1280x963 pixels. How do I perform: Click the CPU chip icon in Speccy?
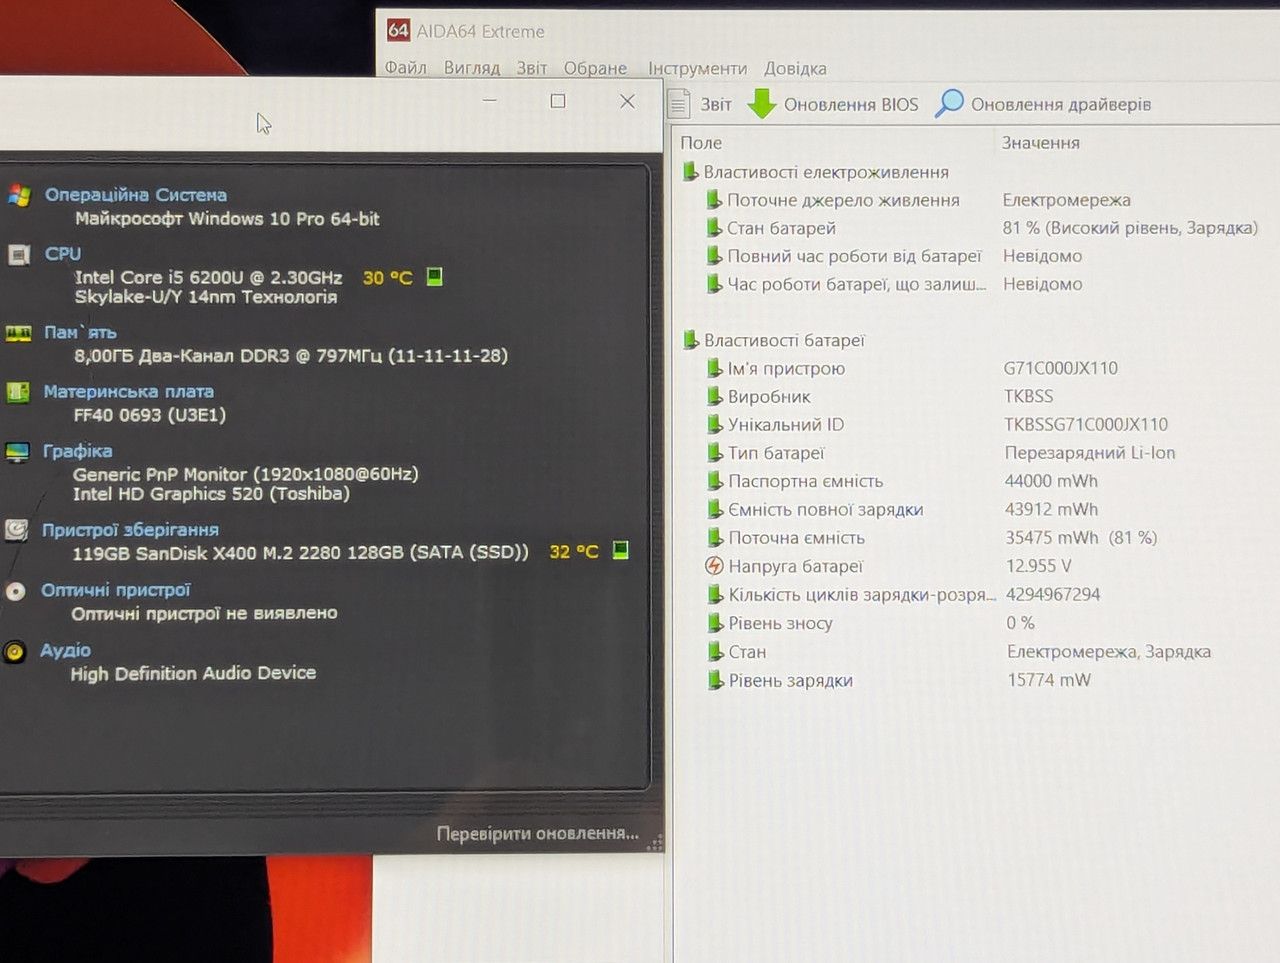18,255
